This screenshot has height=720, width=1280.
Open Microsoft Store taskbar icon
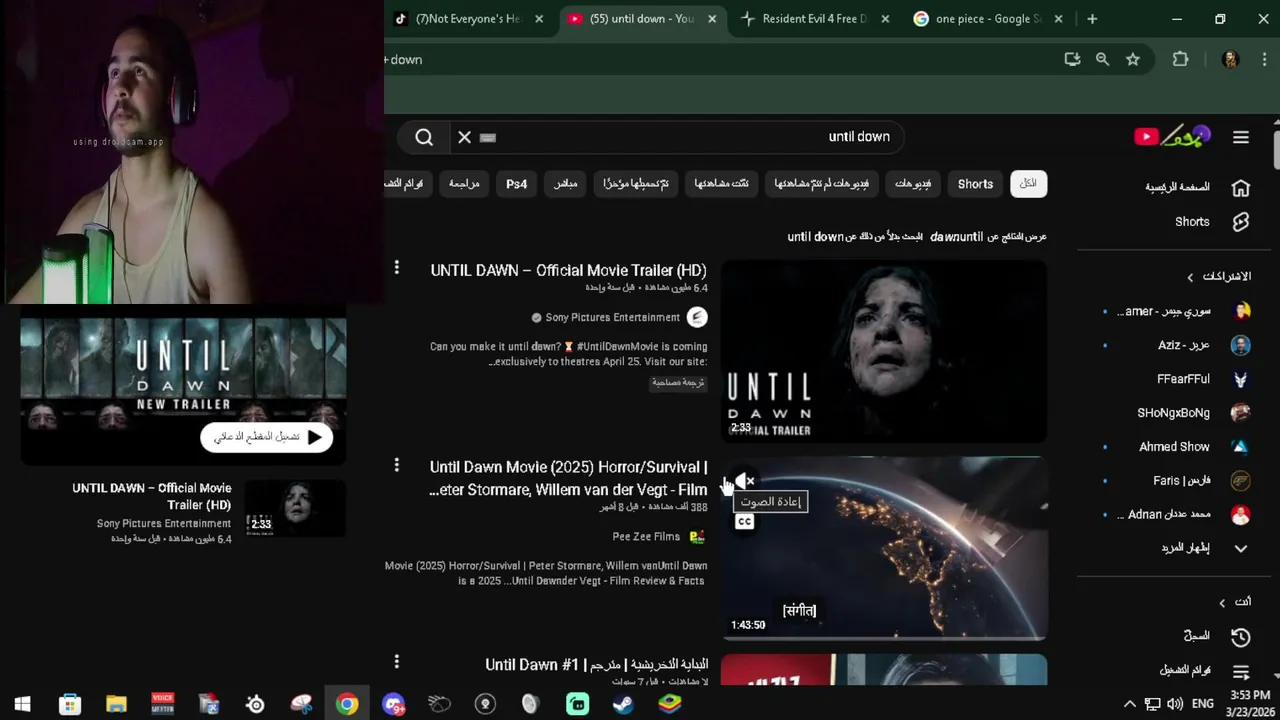point(69,704)
